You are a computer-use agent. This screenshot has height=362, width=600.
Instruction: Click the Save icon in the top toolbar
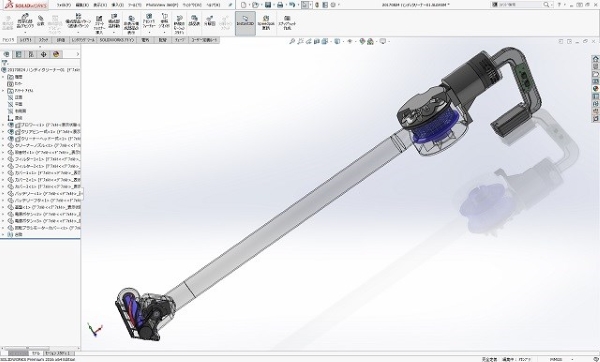click(x=268, y=5)
